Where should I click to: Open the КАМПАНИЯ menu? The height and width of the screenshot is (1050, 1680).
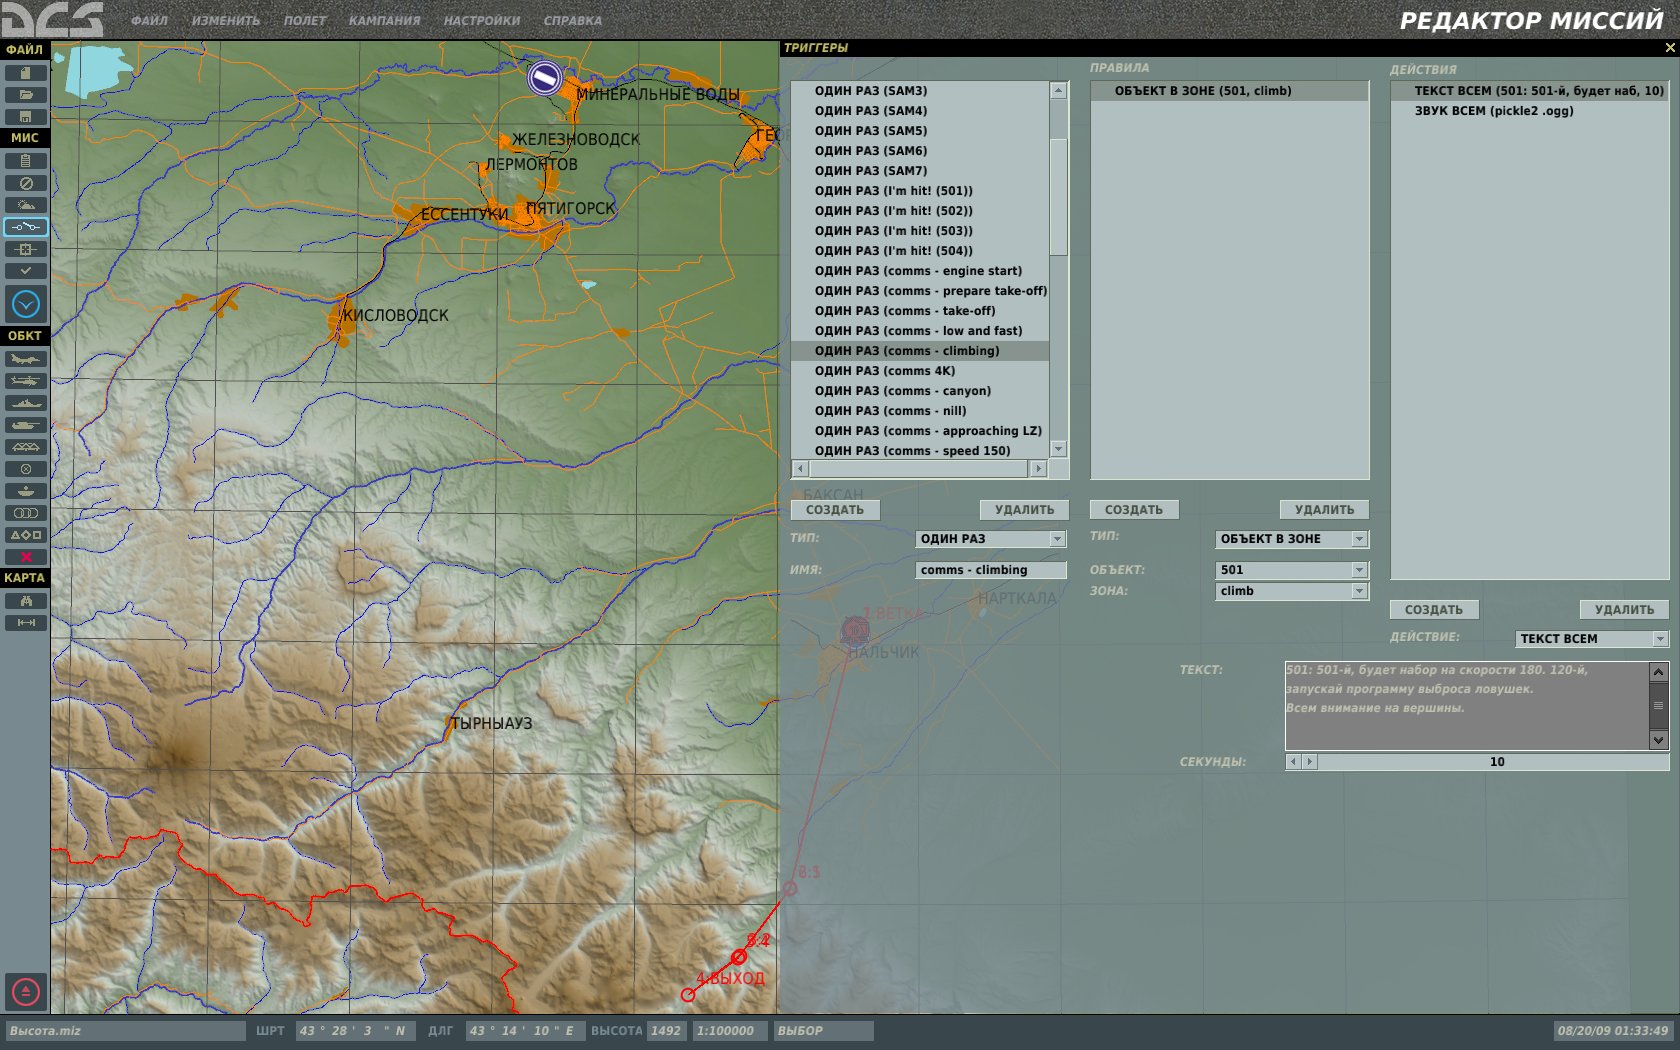pos(385,20)
